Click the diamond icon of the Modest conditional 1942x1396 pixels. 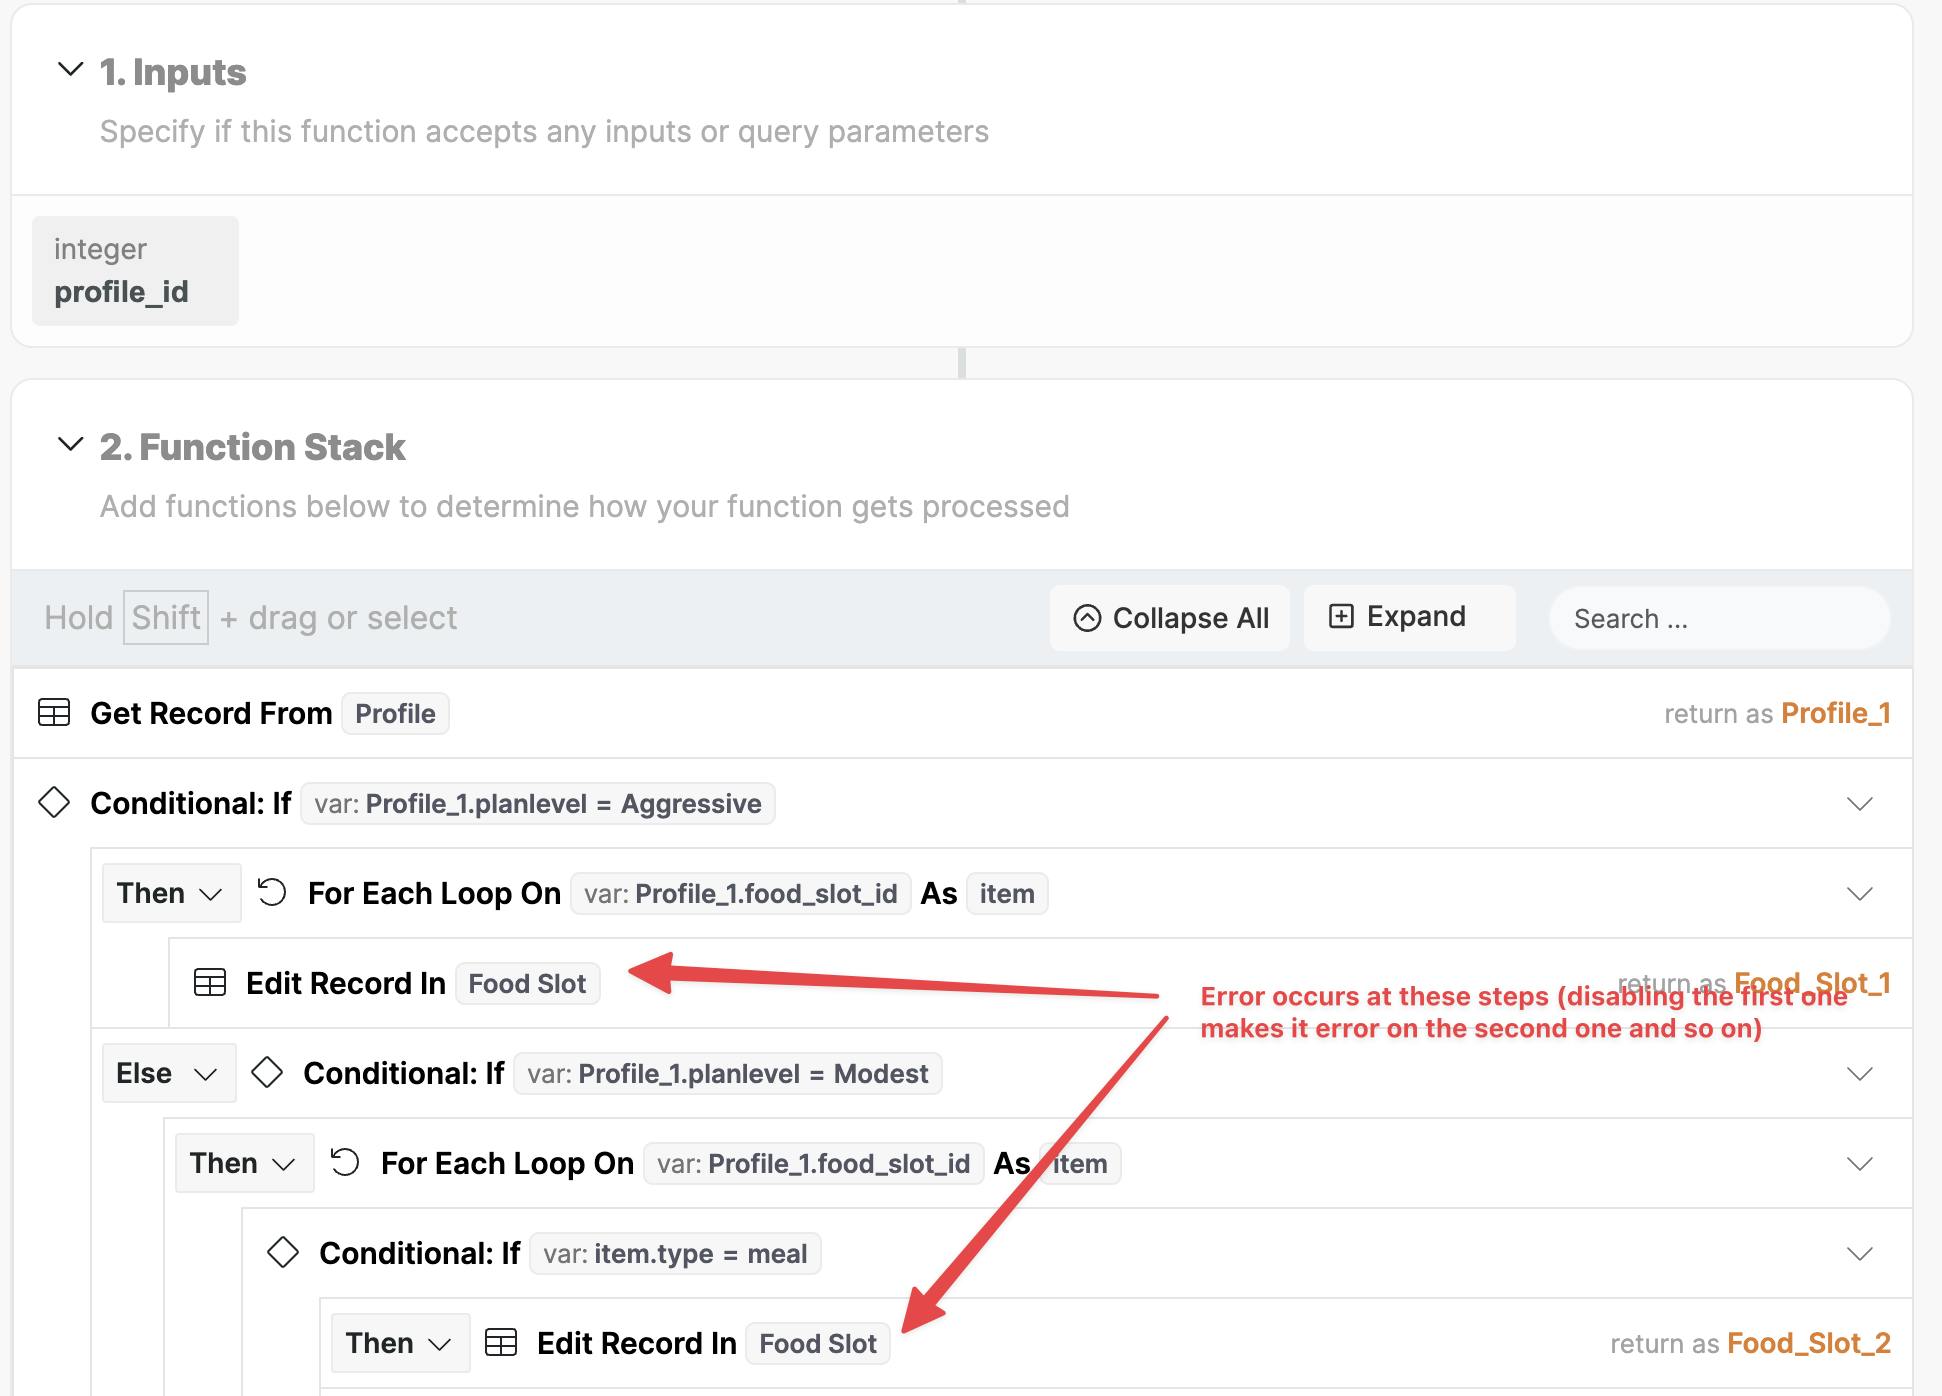coord(267,1072)
